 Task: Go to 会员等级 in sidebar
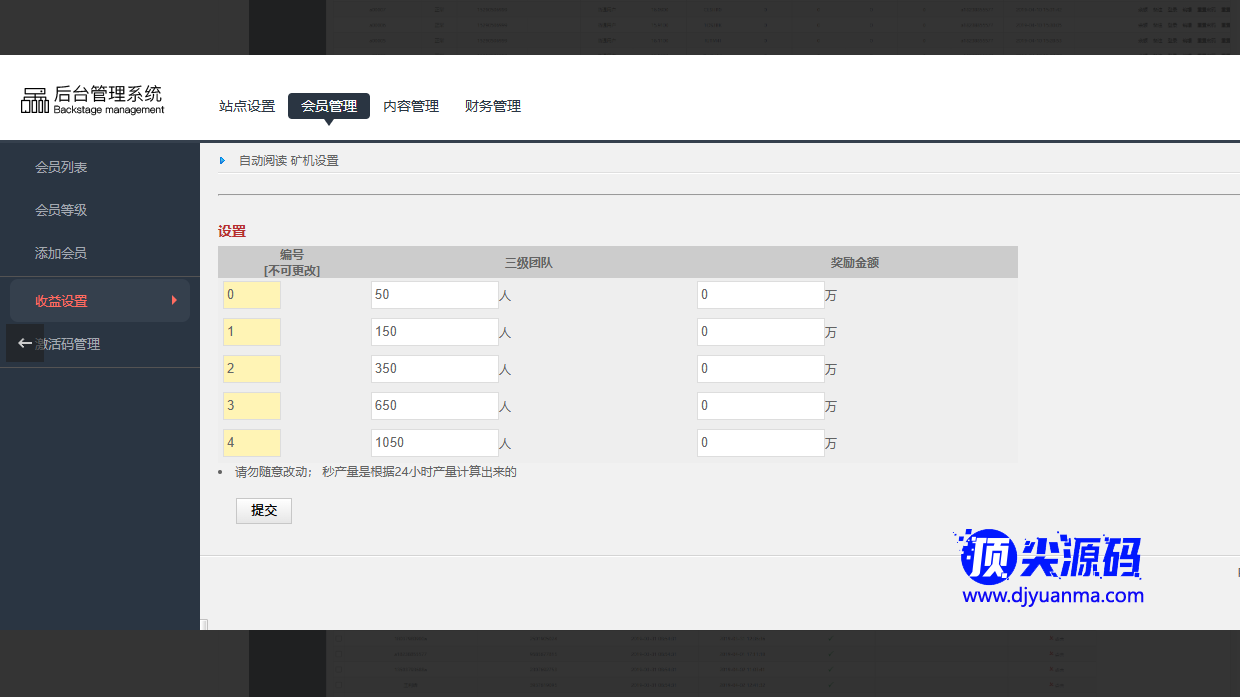tap(61, 210)
